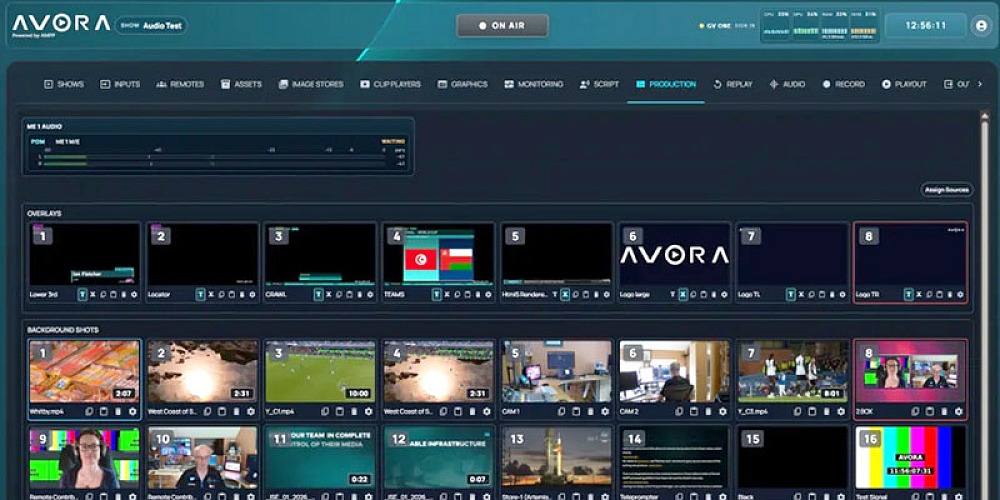Select the TEAMS overlay thumbnail with flags
Viewport: 1000px width, 500px height.
tap(438, 253)
